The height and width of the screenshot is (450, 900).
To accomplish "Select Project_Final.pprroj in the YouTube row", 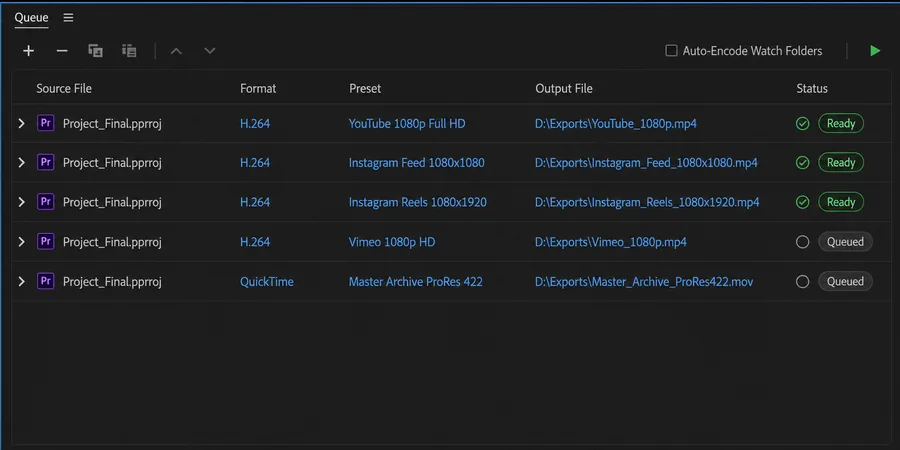I will (112, 123).
